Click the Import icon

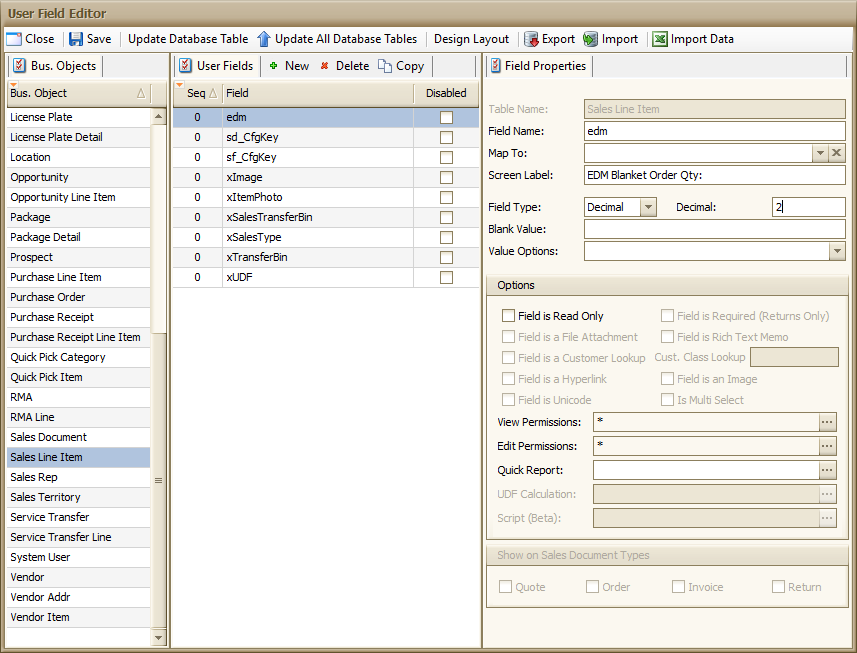pos(591,39)
